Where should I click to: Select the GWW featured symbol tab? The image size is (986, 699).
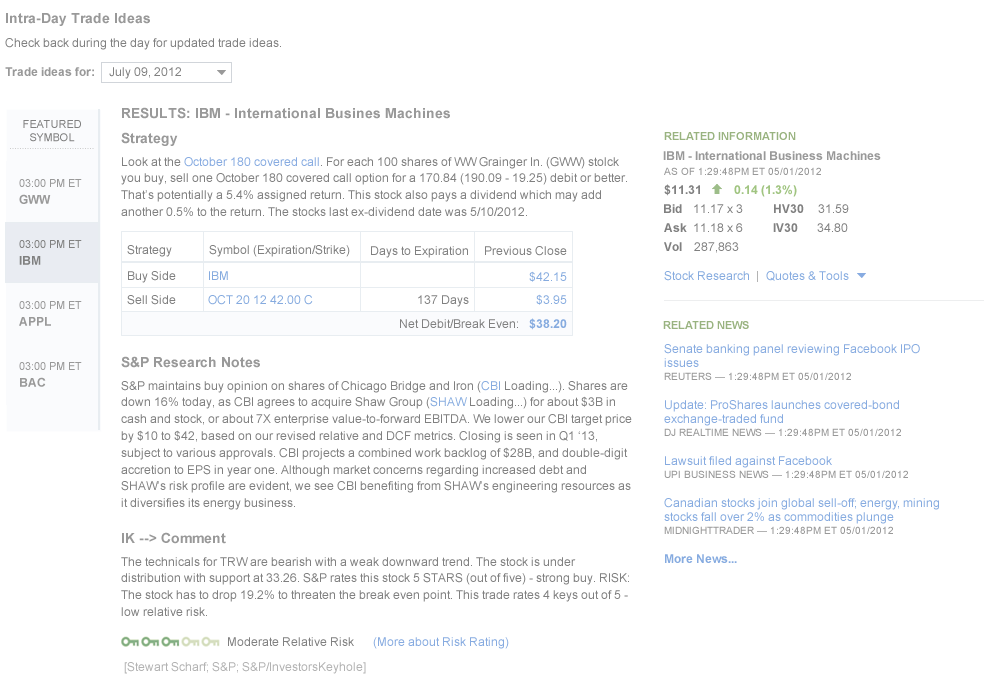(52, 191)
